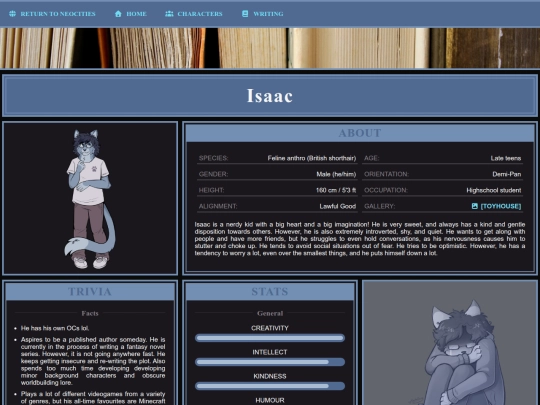The width and height of the screenshot is (540, 405).
Task: Click the age value Late teens
Action: pyautogui.click(x=506, y=158)
